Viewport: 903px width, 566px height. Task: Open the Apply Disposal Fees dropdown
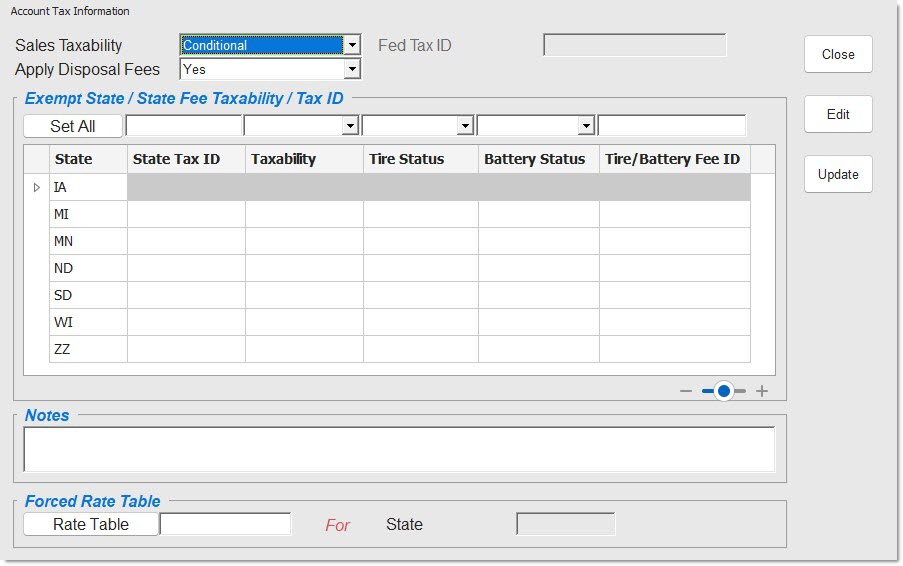coord(351,70)
